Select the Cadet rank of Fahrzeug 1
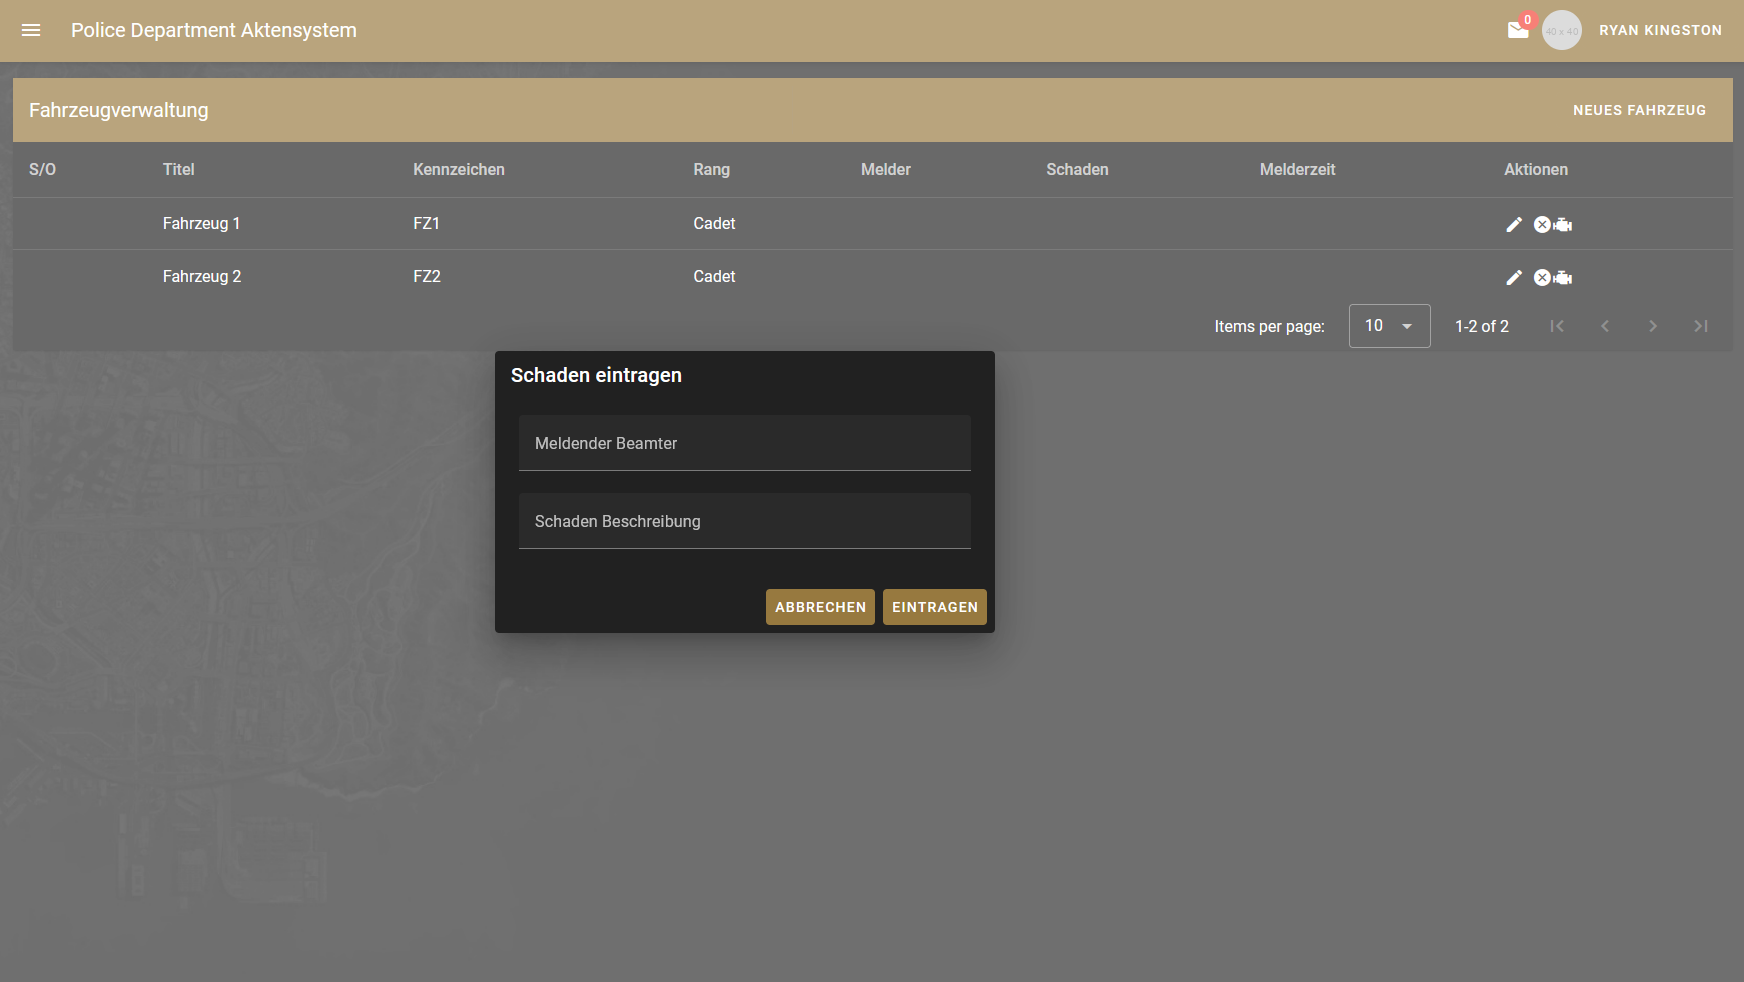1744x982 pixels. 714,224
